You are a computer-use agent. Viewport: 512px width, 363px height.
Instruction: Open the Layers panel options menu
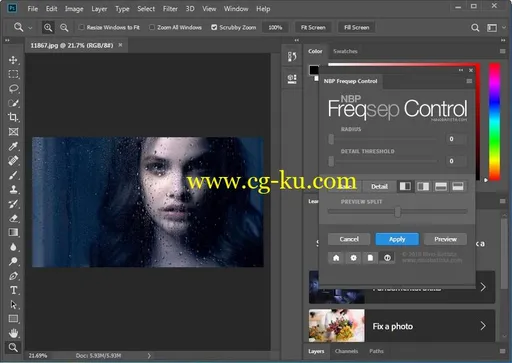click(x=502, y=351)
